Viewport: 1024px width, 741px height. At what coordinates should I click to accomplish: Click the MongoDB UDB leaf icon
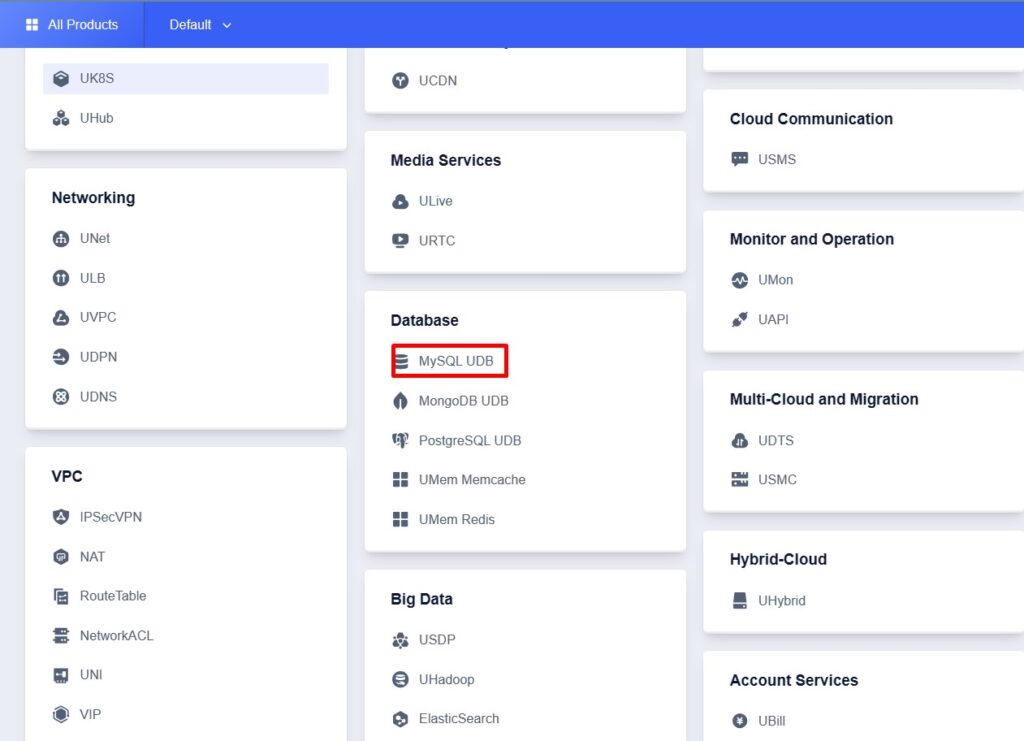401,401
